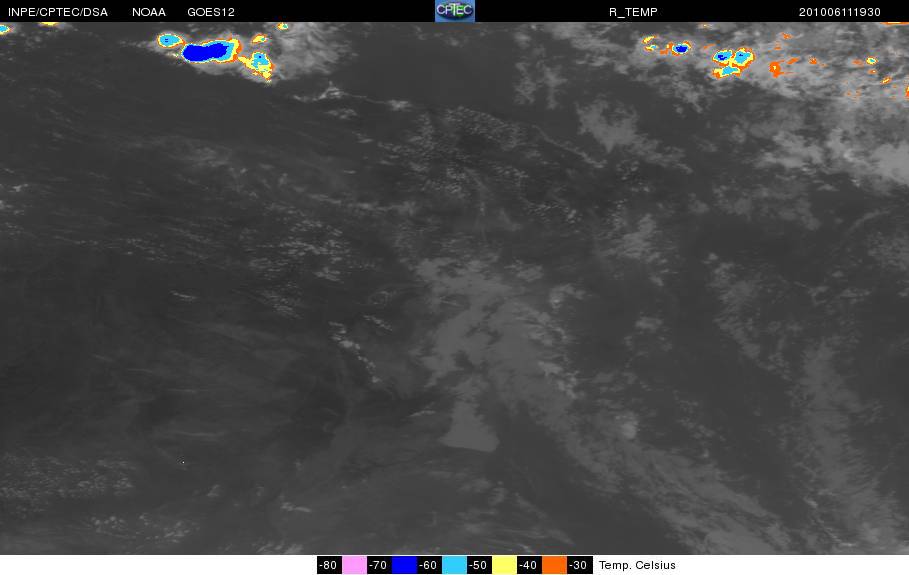The image size is (909, 575).
Task: Click the 201006111930 timestamp
Action: tap(839, 12)
